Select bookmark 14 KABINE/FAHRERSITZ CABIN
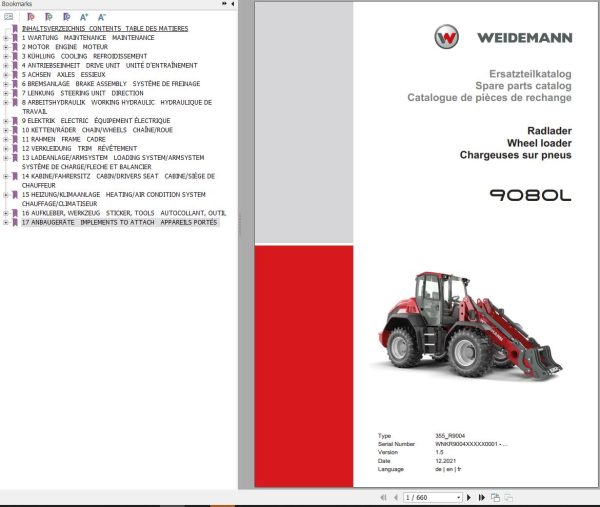 [x=118, y=181]
